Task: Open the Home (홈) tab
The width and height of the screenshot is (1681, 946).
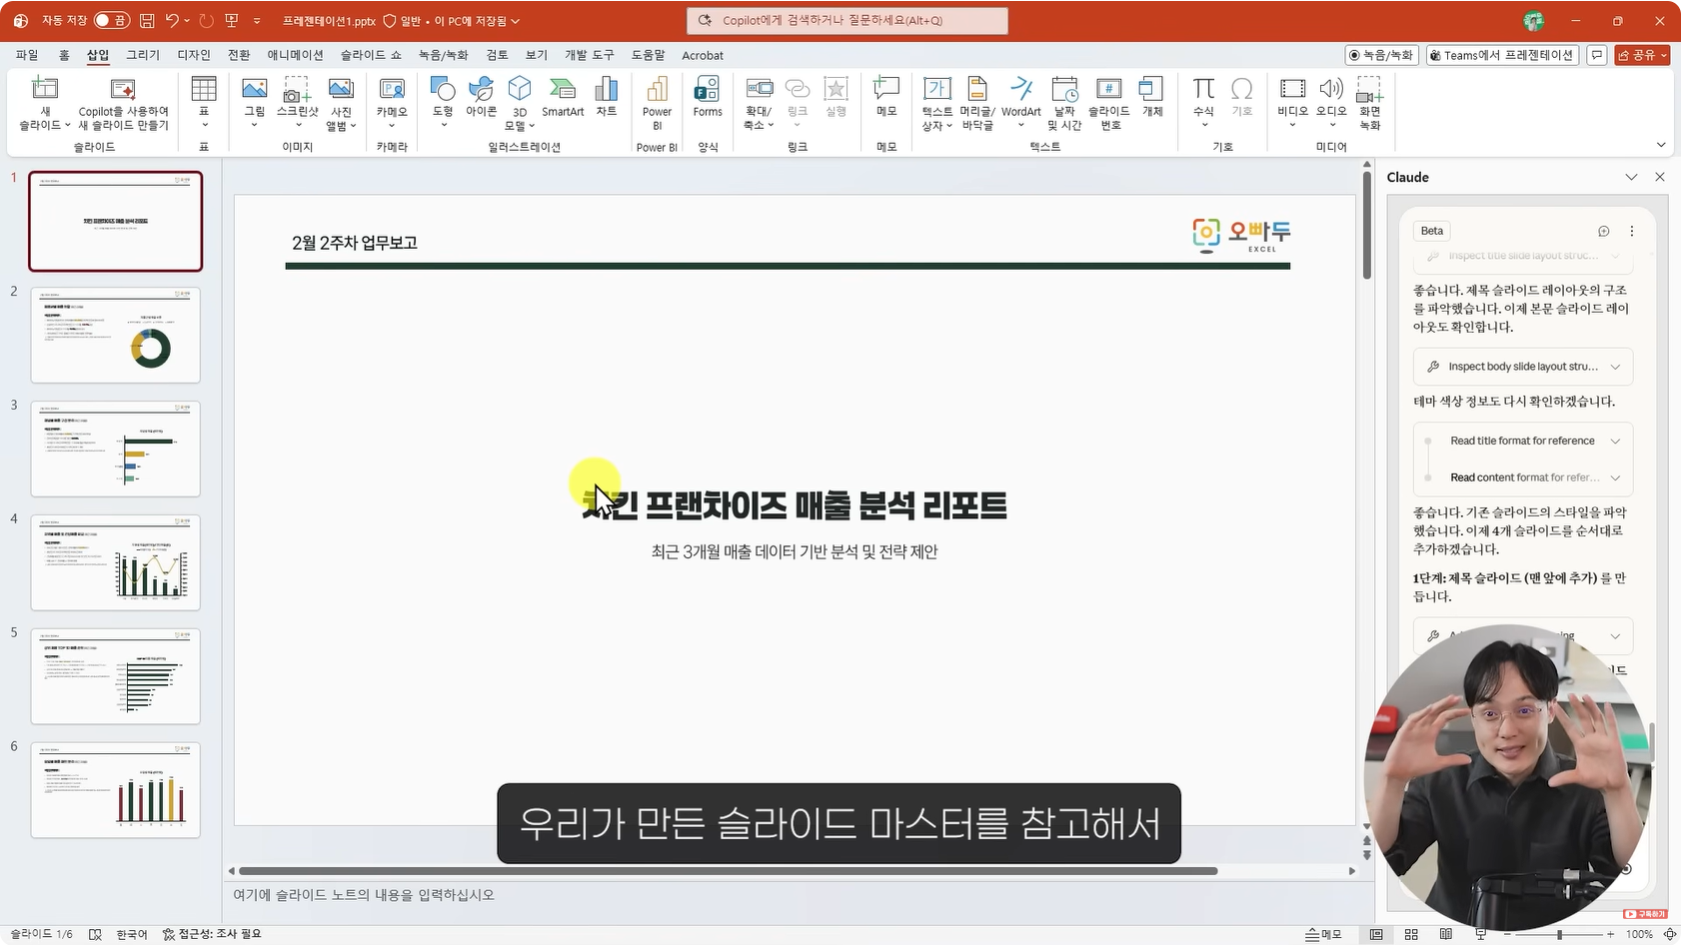Action: pyautogui.click(x=64, y=55)
